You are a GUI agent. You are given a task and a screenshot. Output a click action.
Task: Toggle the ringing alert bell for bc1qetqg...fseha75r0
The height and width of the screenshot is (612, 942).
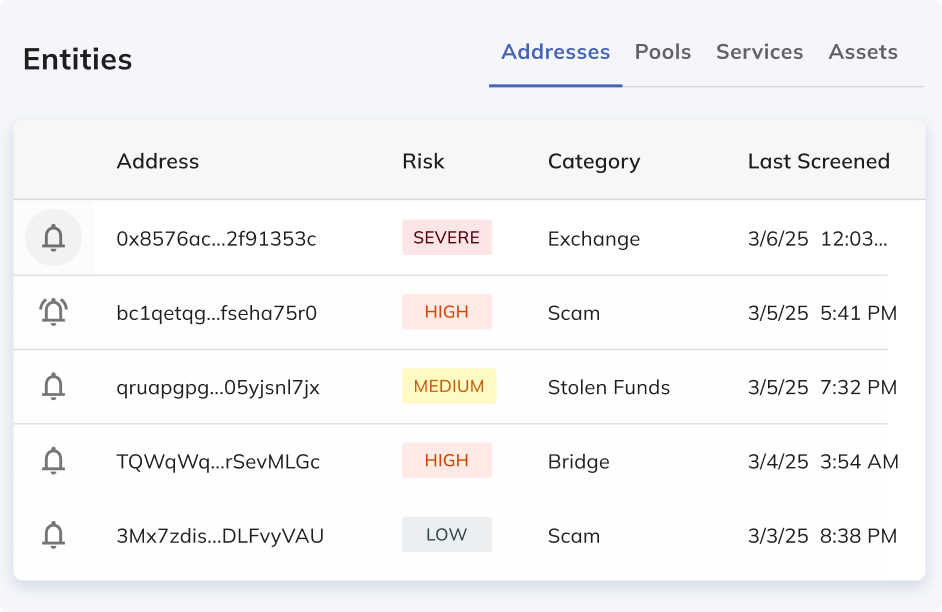(53, 312)
